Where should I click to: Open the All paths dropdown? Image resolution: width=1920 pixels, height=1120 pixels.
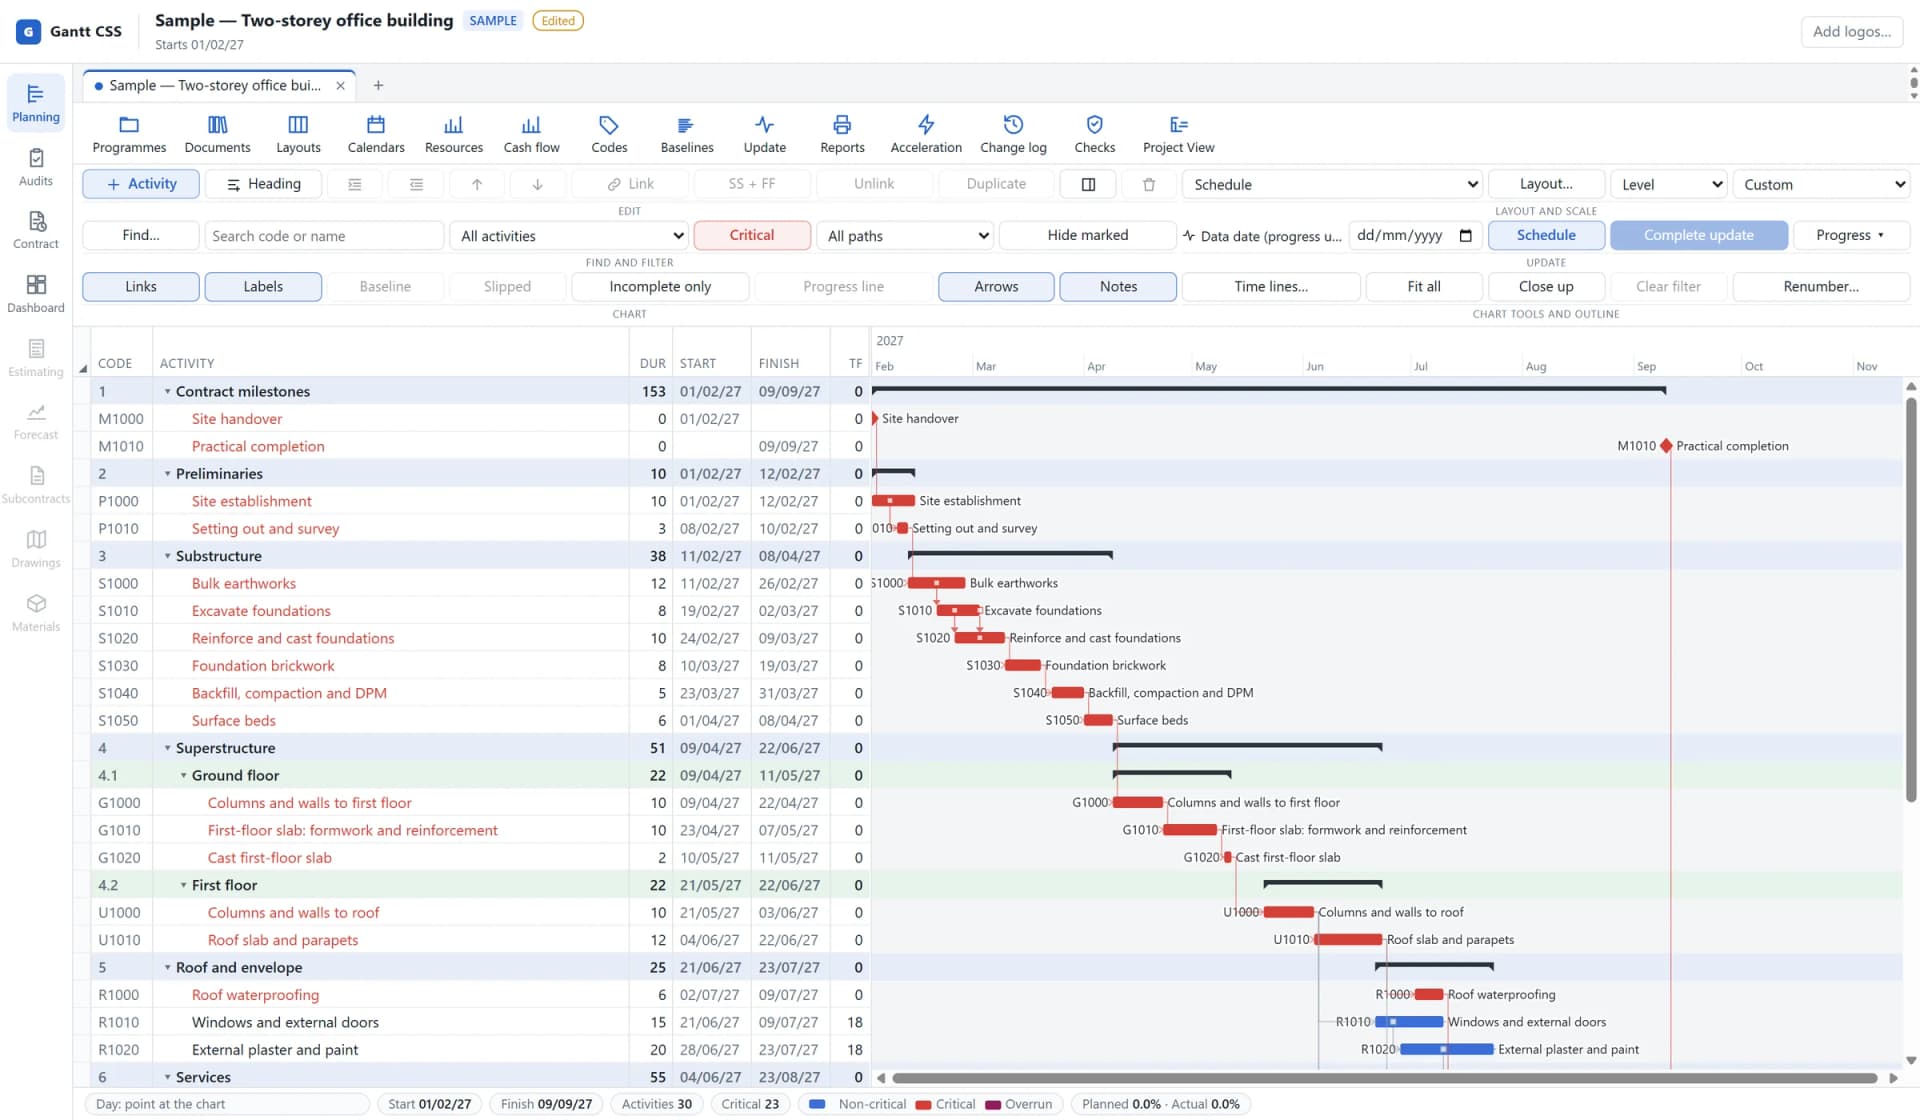906,236
